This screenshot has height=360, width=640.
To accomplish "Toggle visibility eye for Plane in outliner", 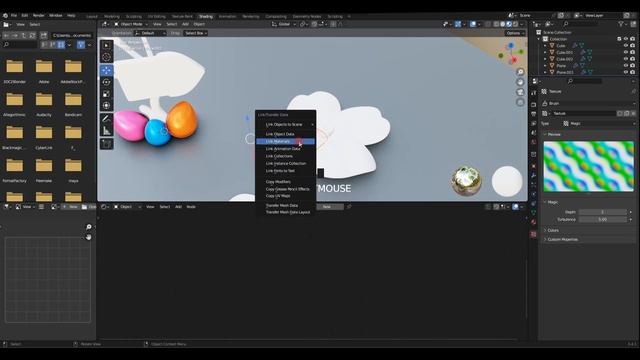I will [626, 65].
